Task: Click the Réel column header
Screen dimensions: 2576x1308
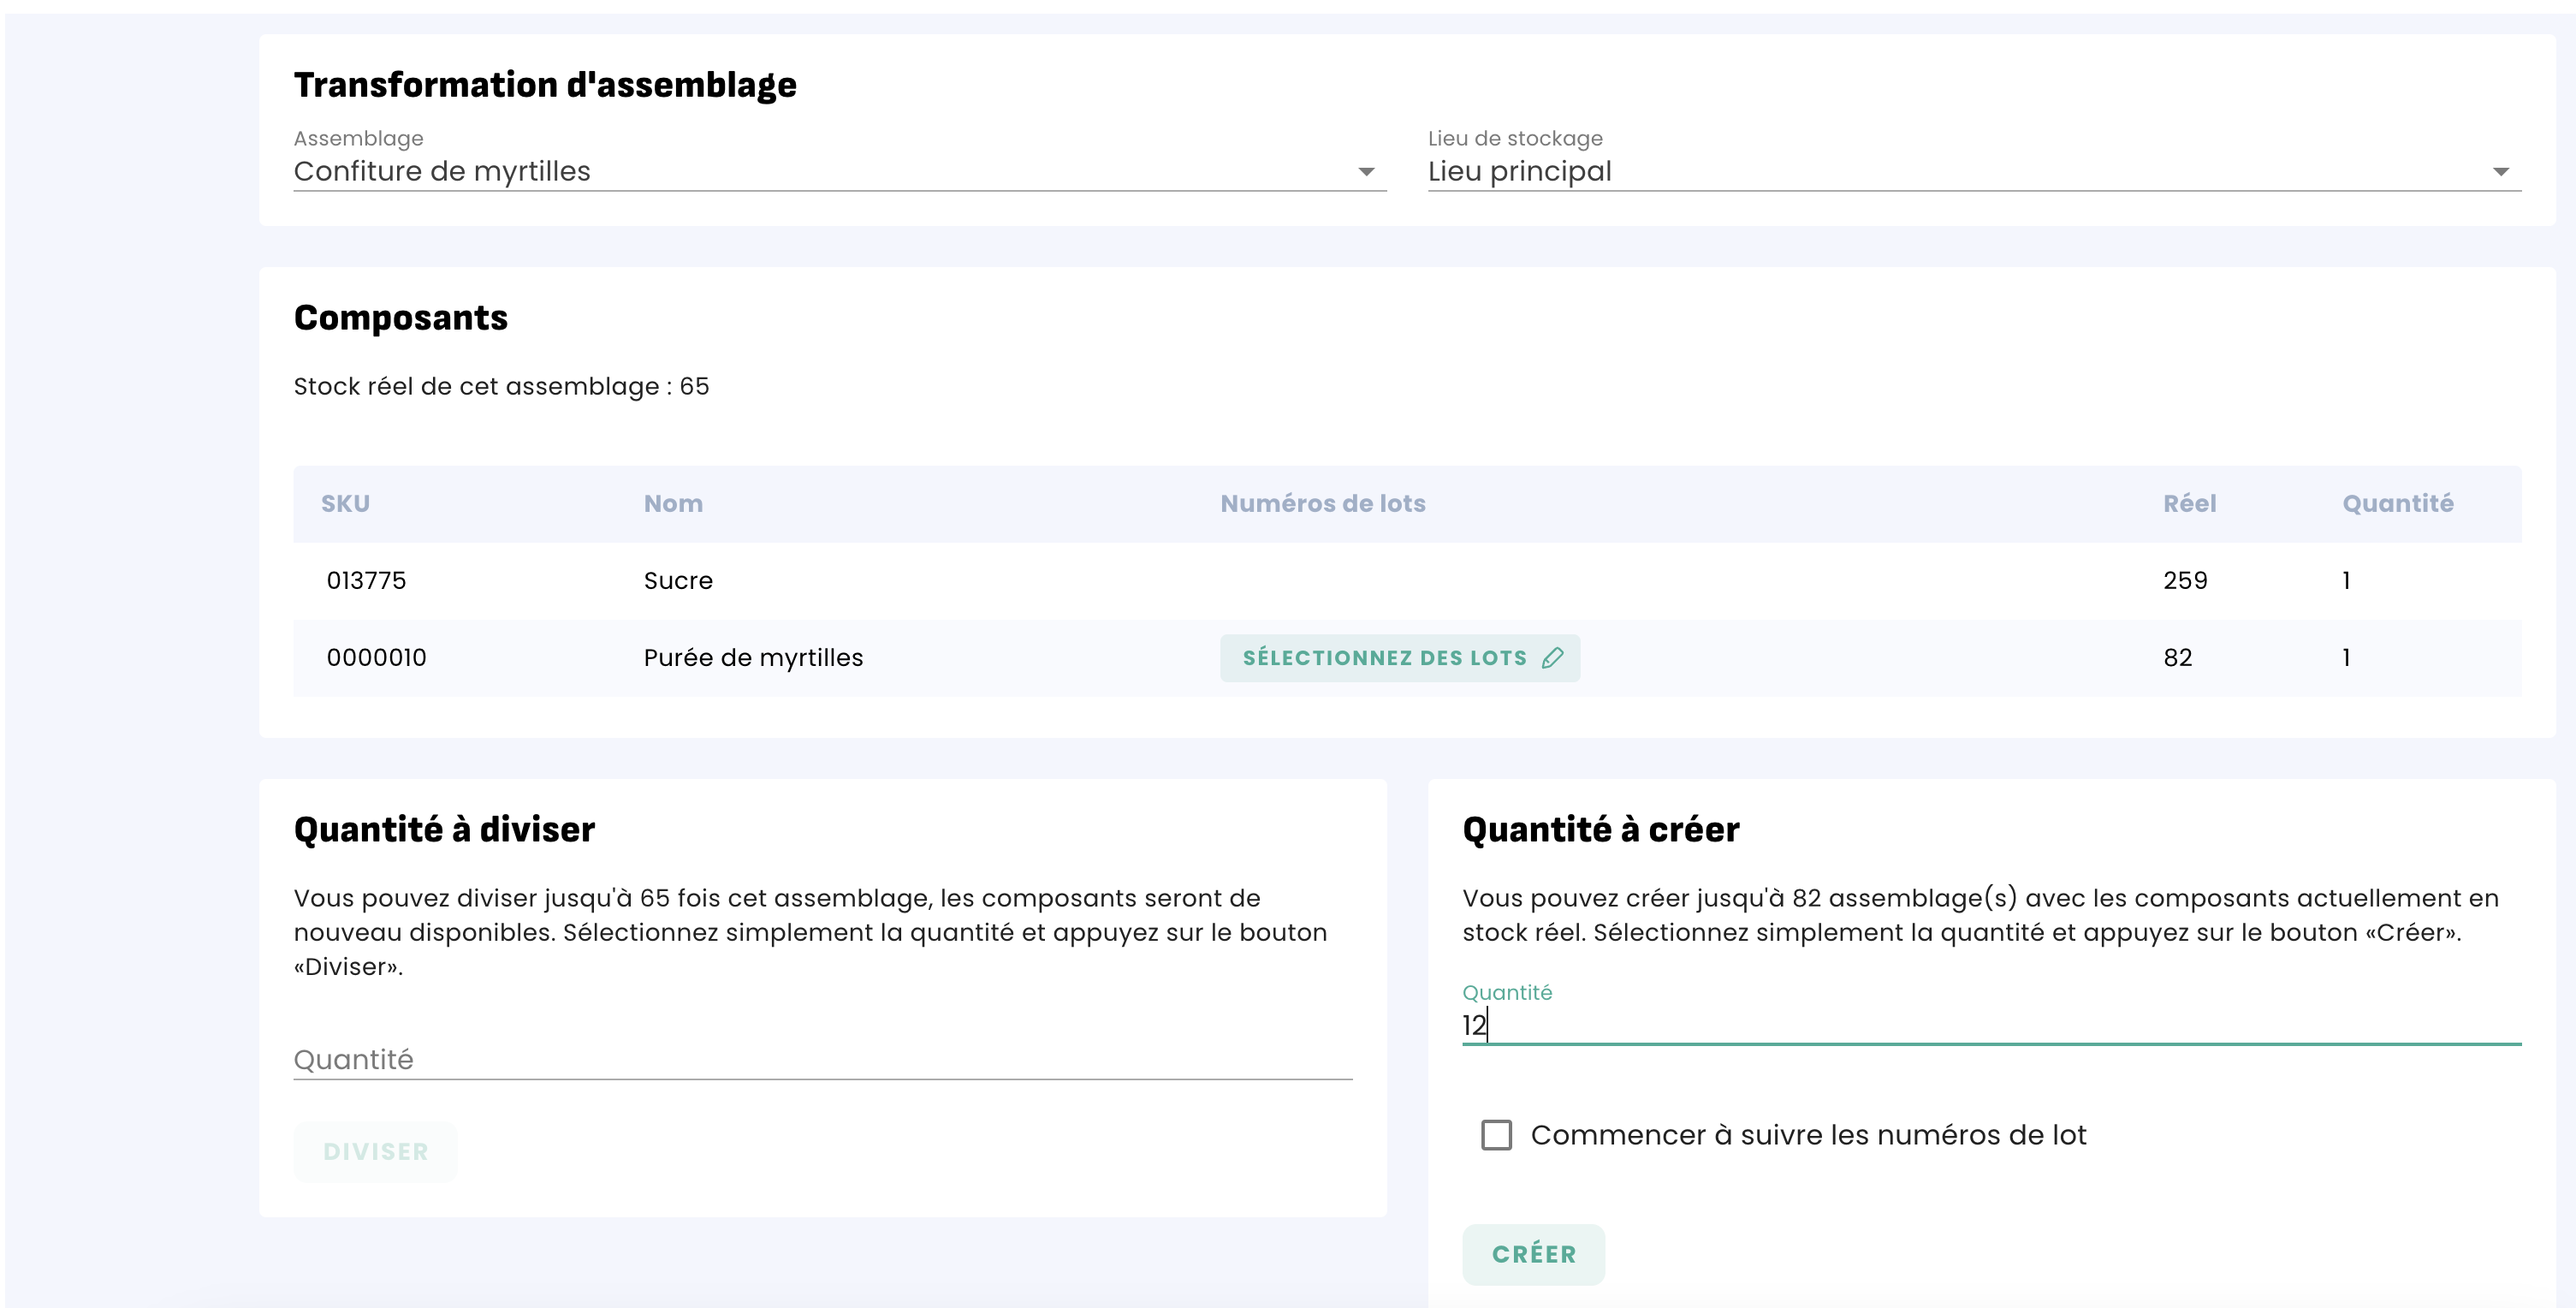Action: coord(2189,504)
